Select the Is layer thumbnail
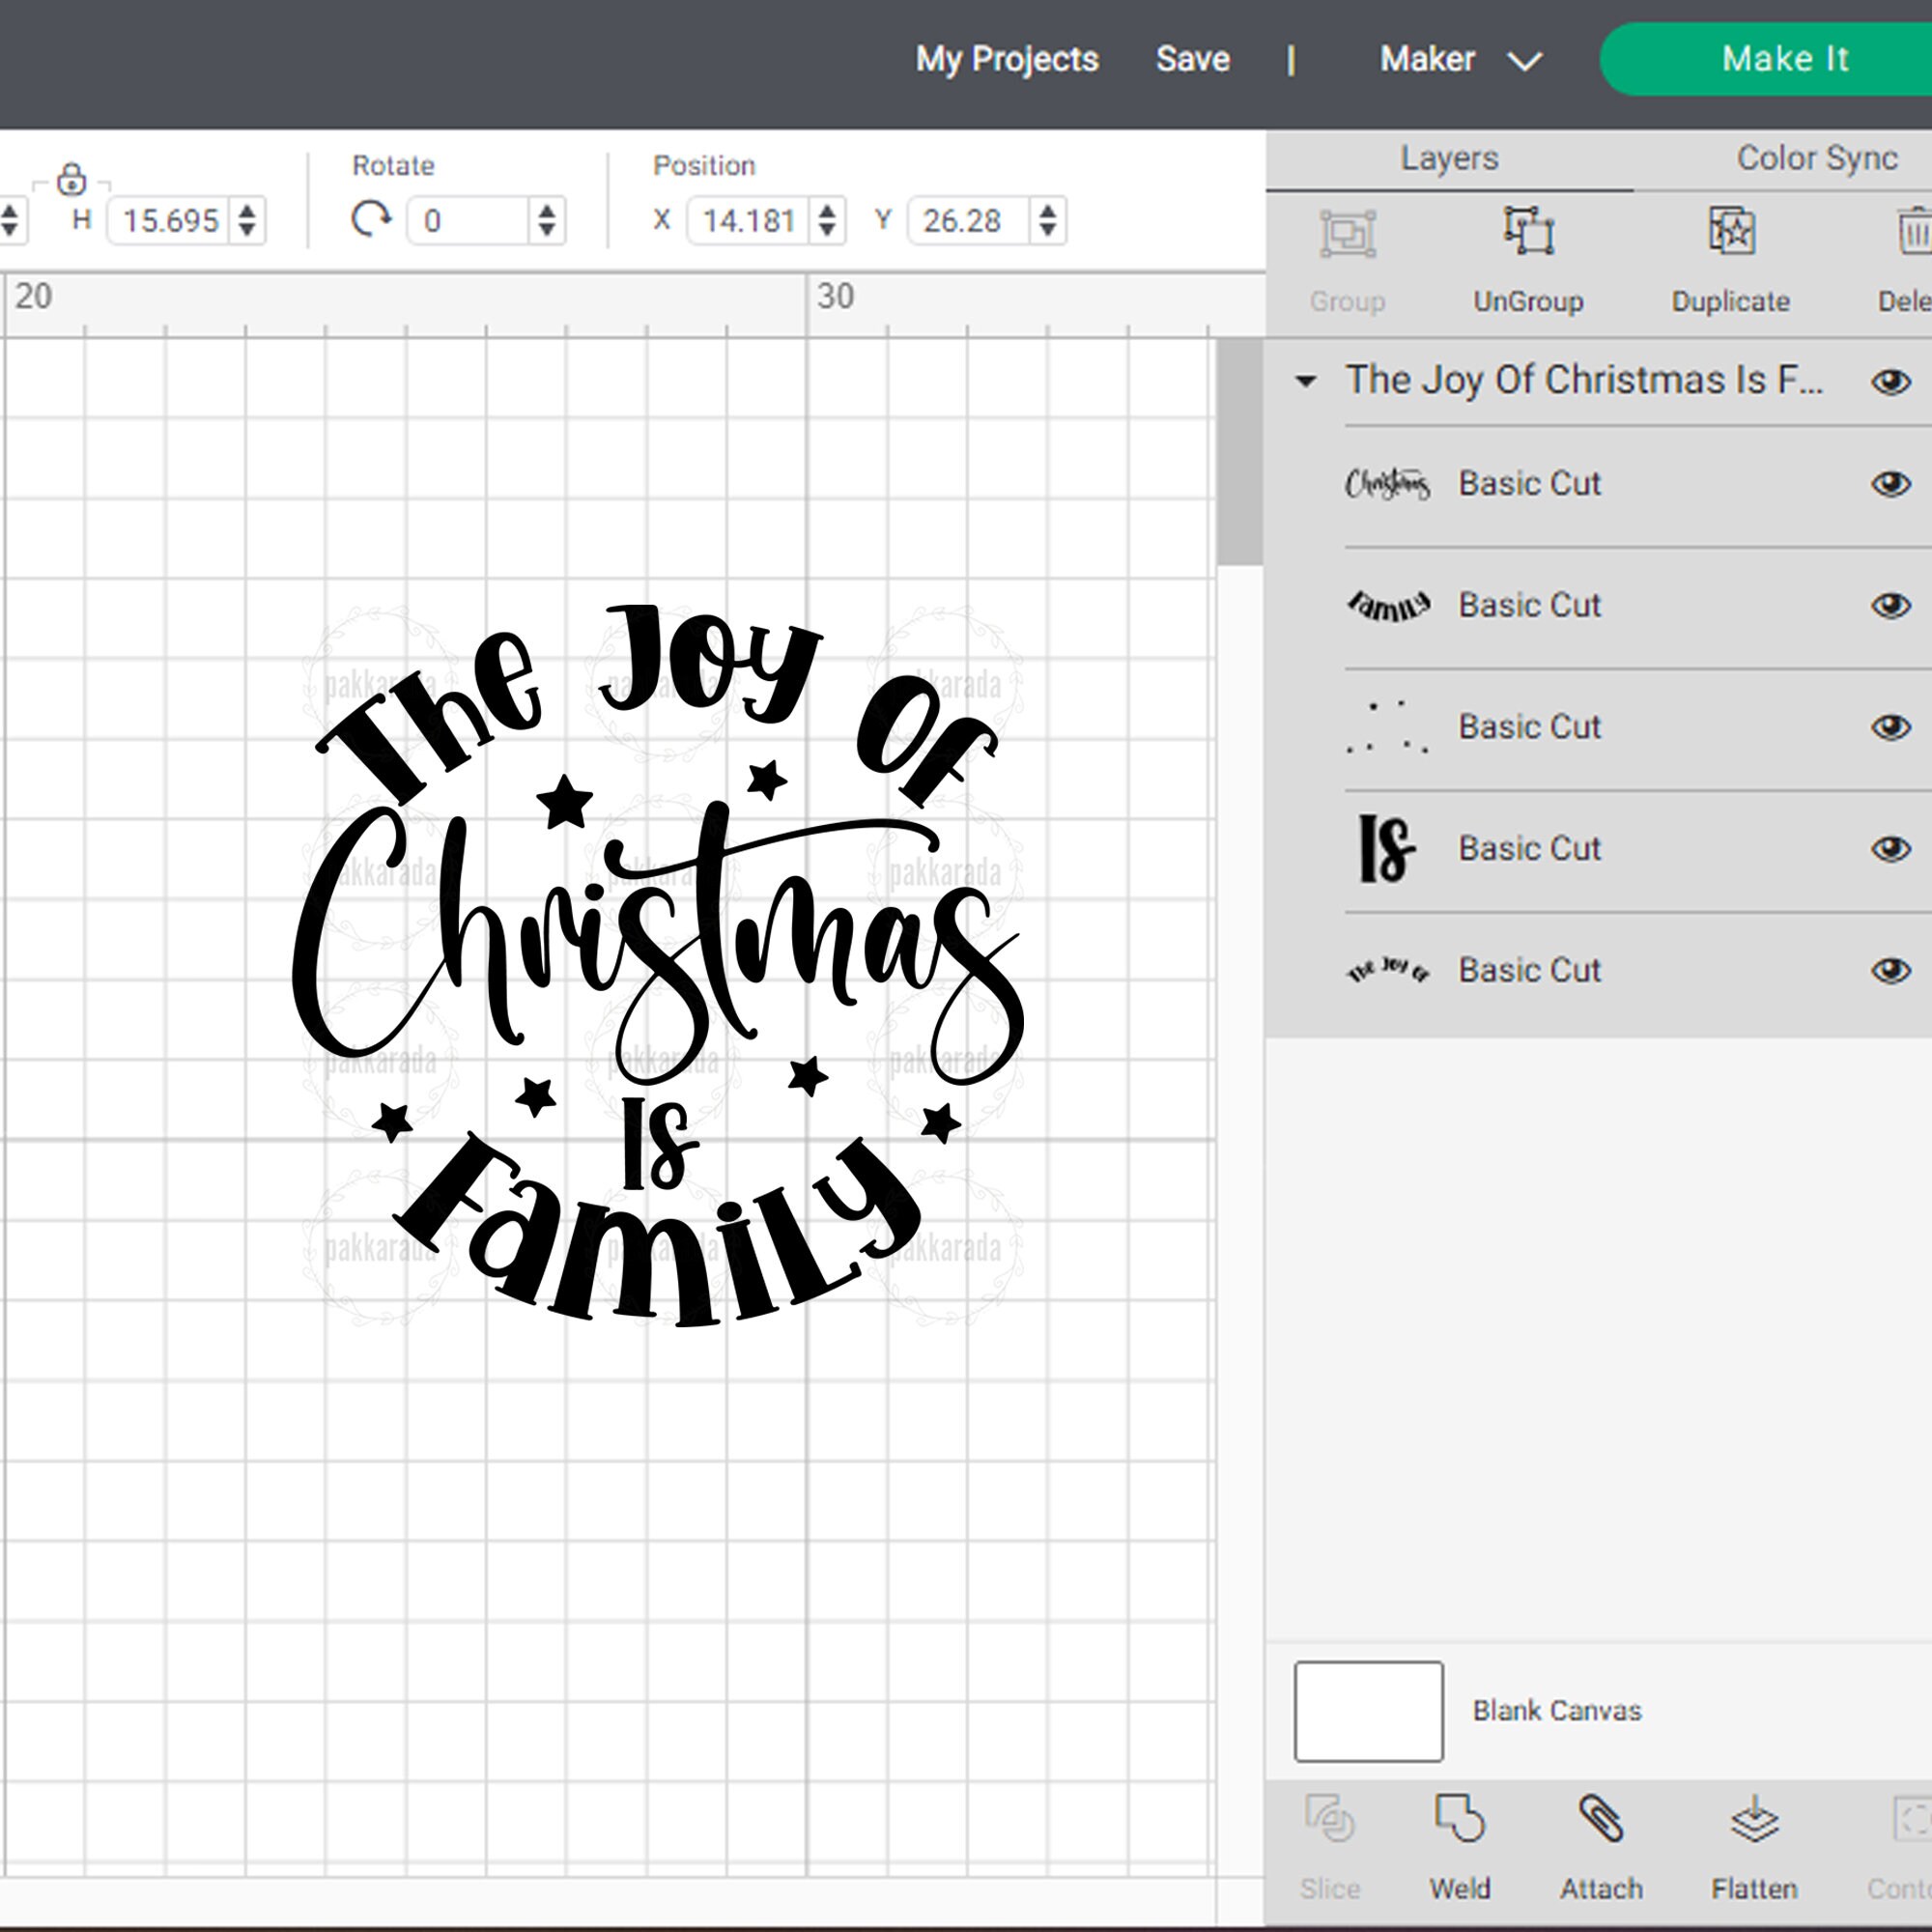Image resolution: width=1932 pixels, height=1932 pixels. pos(1387,848)
